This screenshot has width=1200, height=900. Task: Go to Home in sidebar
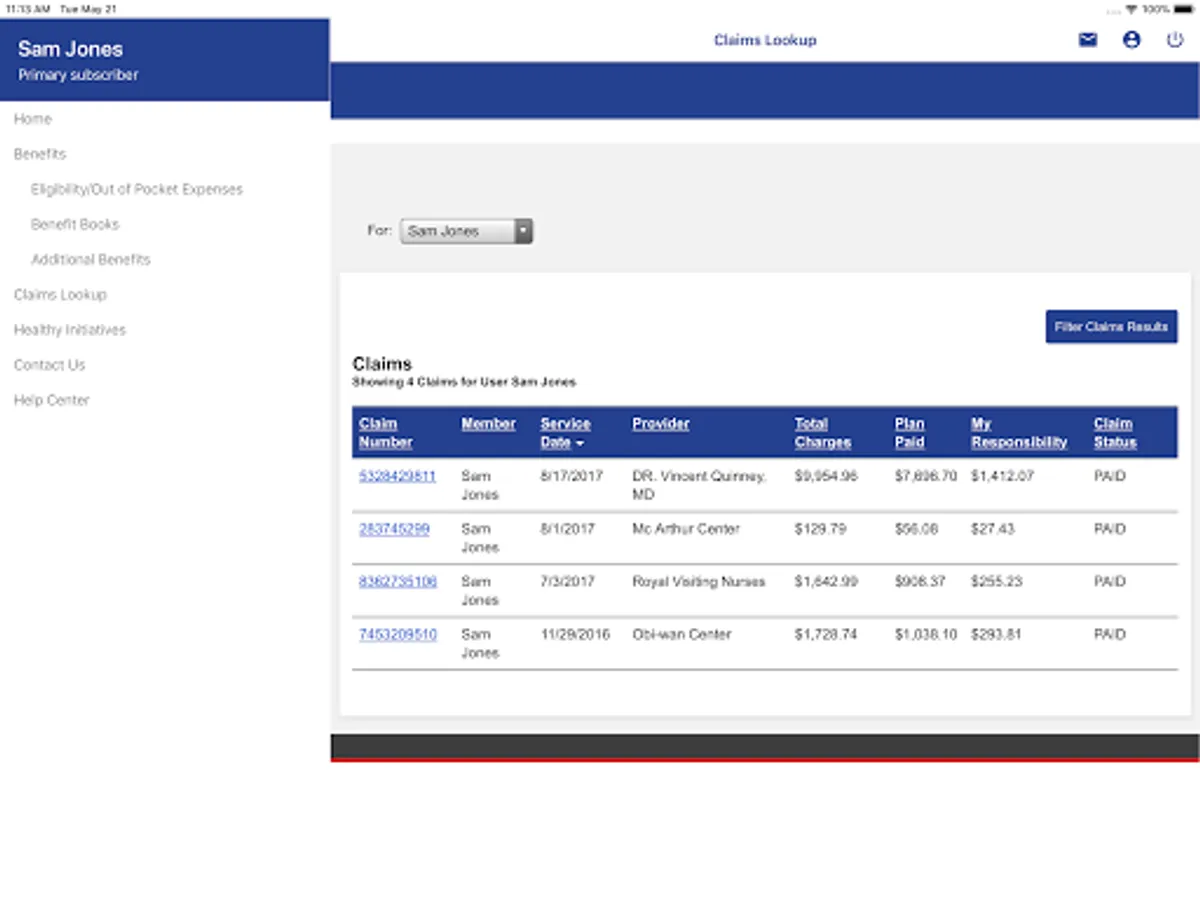click(32, 119)
